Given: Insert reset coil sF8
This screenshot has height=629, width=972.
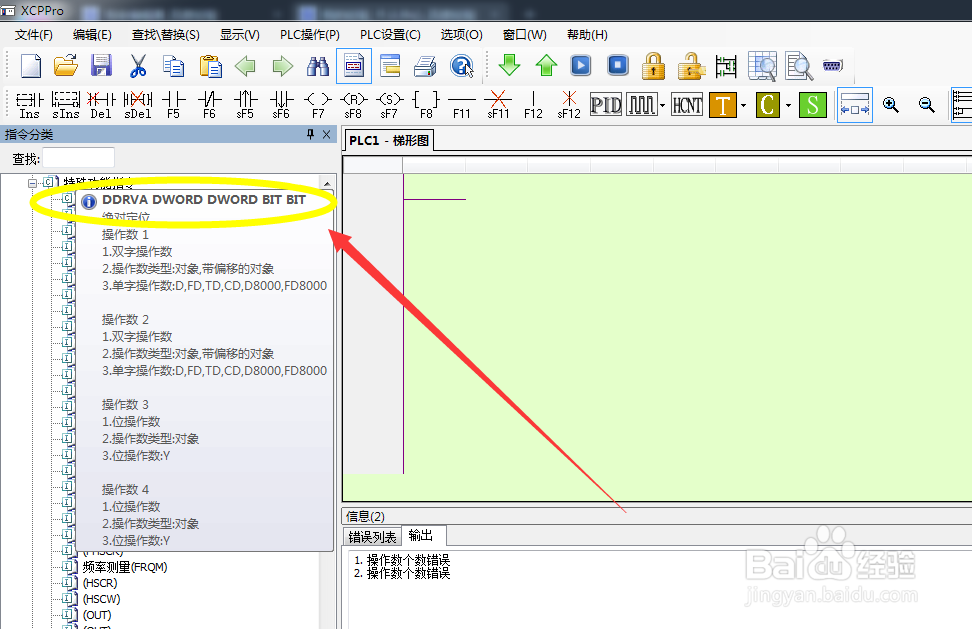Looking at the screenshot, I should click(x=353, y=105).
